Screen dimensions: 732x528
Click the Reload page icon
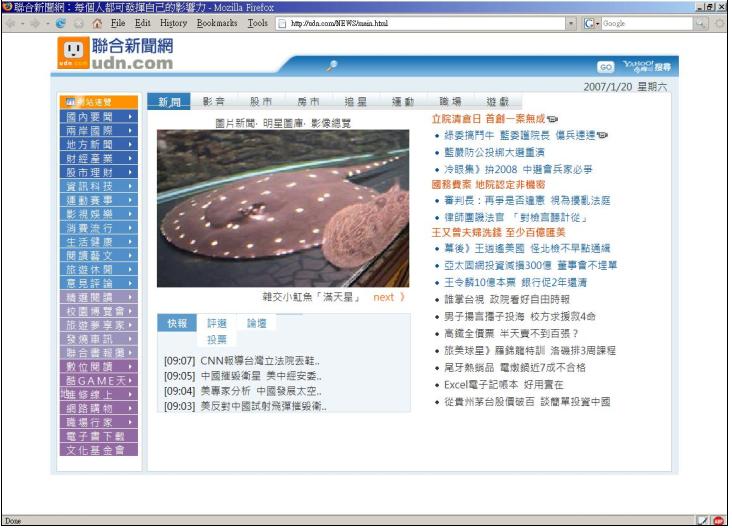coord(60,23)
